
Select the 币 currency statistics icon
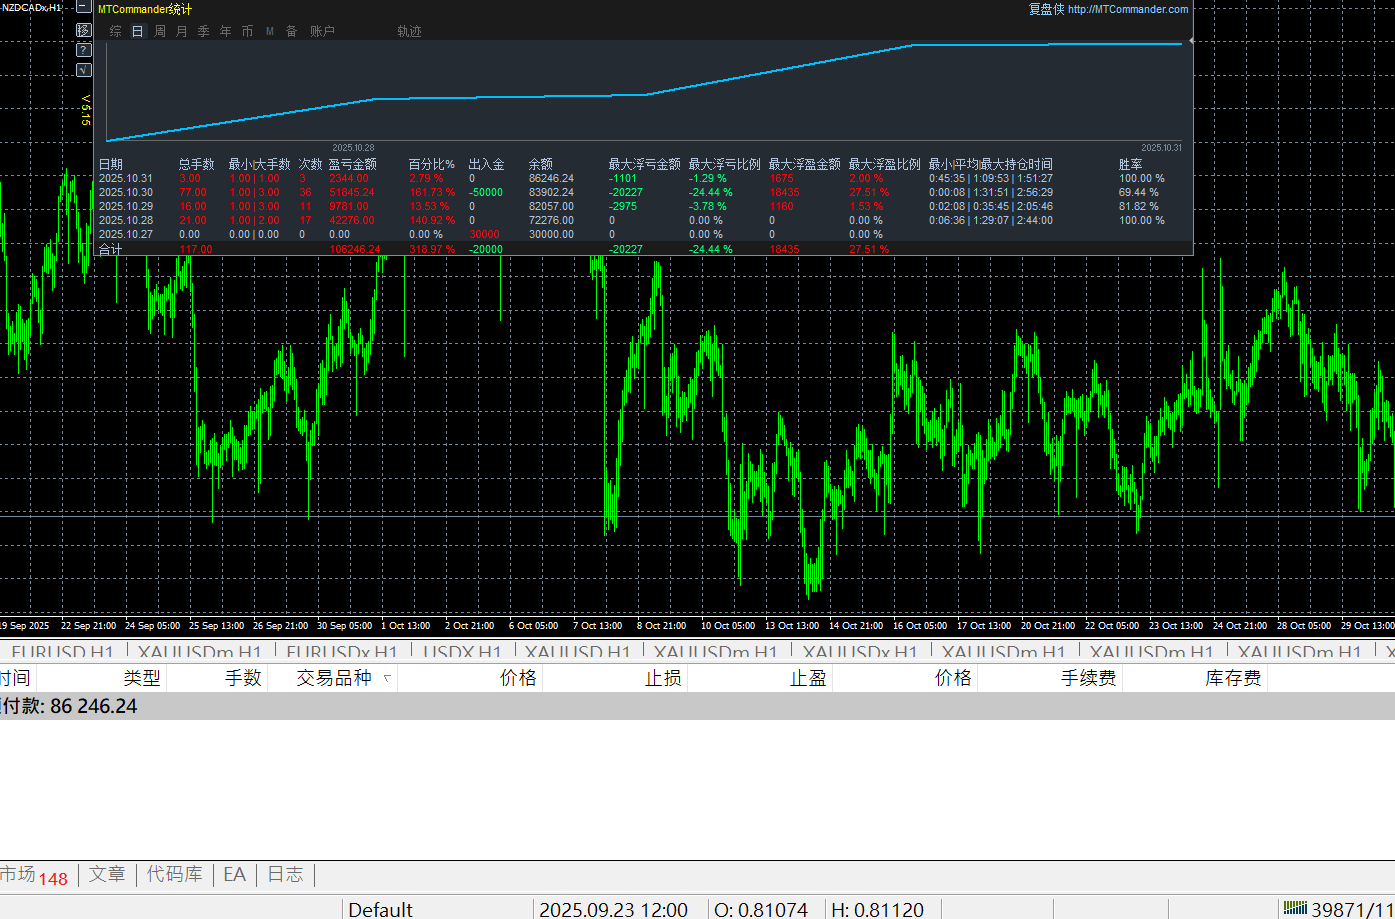[248, 31]
